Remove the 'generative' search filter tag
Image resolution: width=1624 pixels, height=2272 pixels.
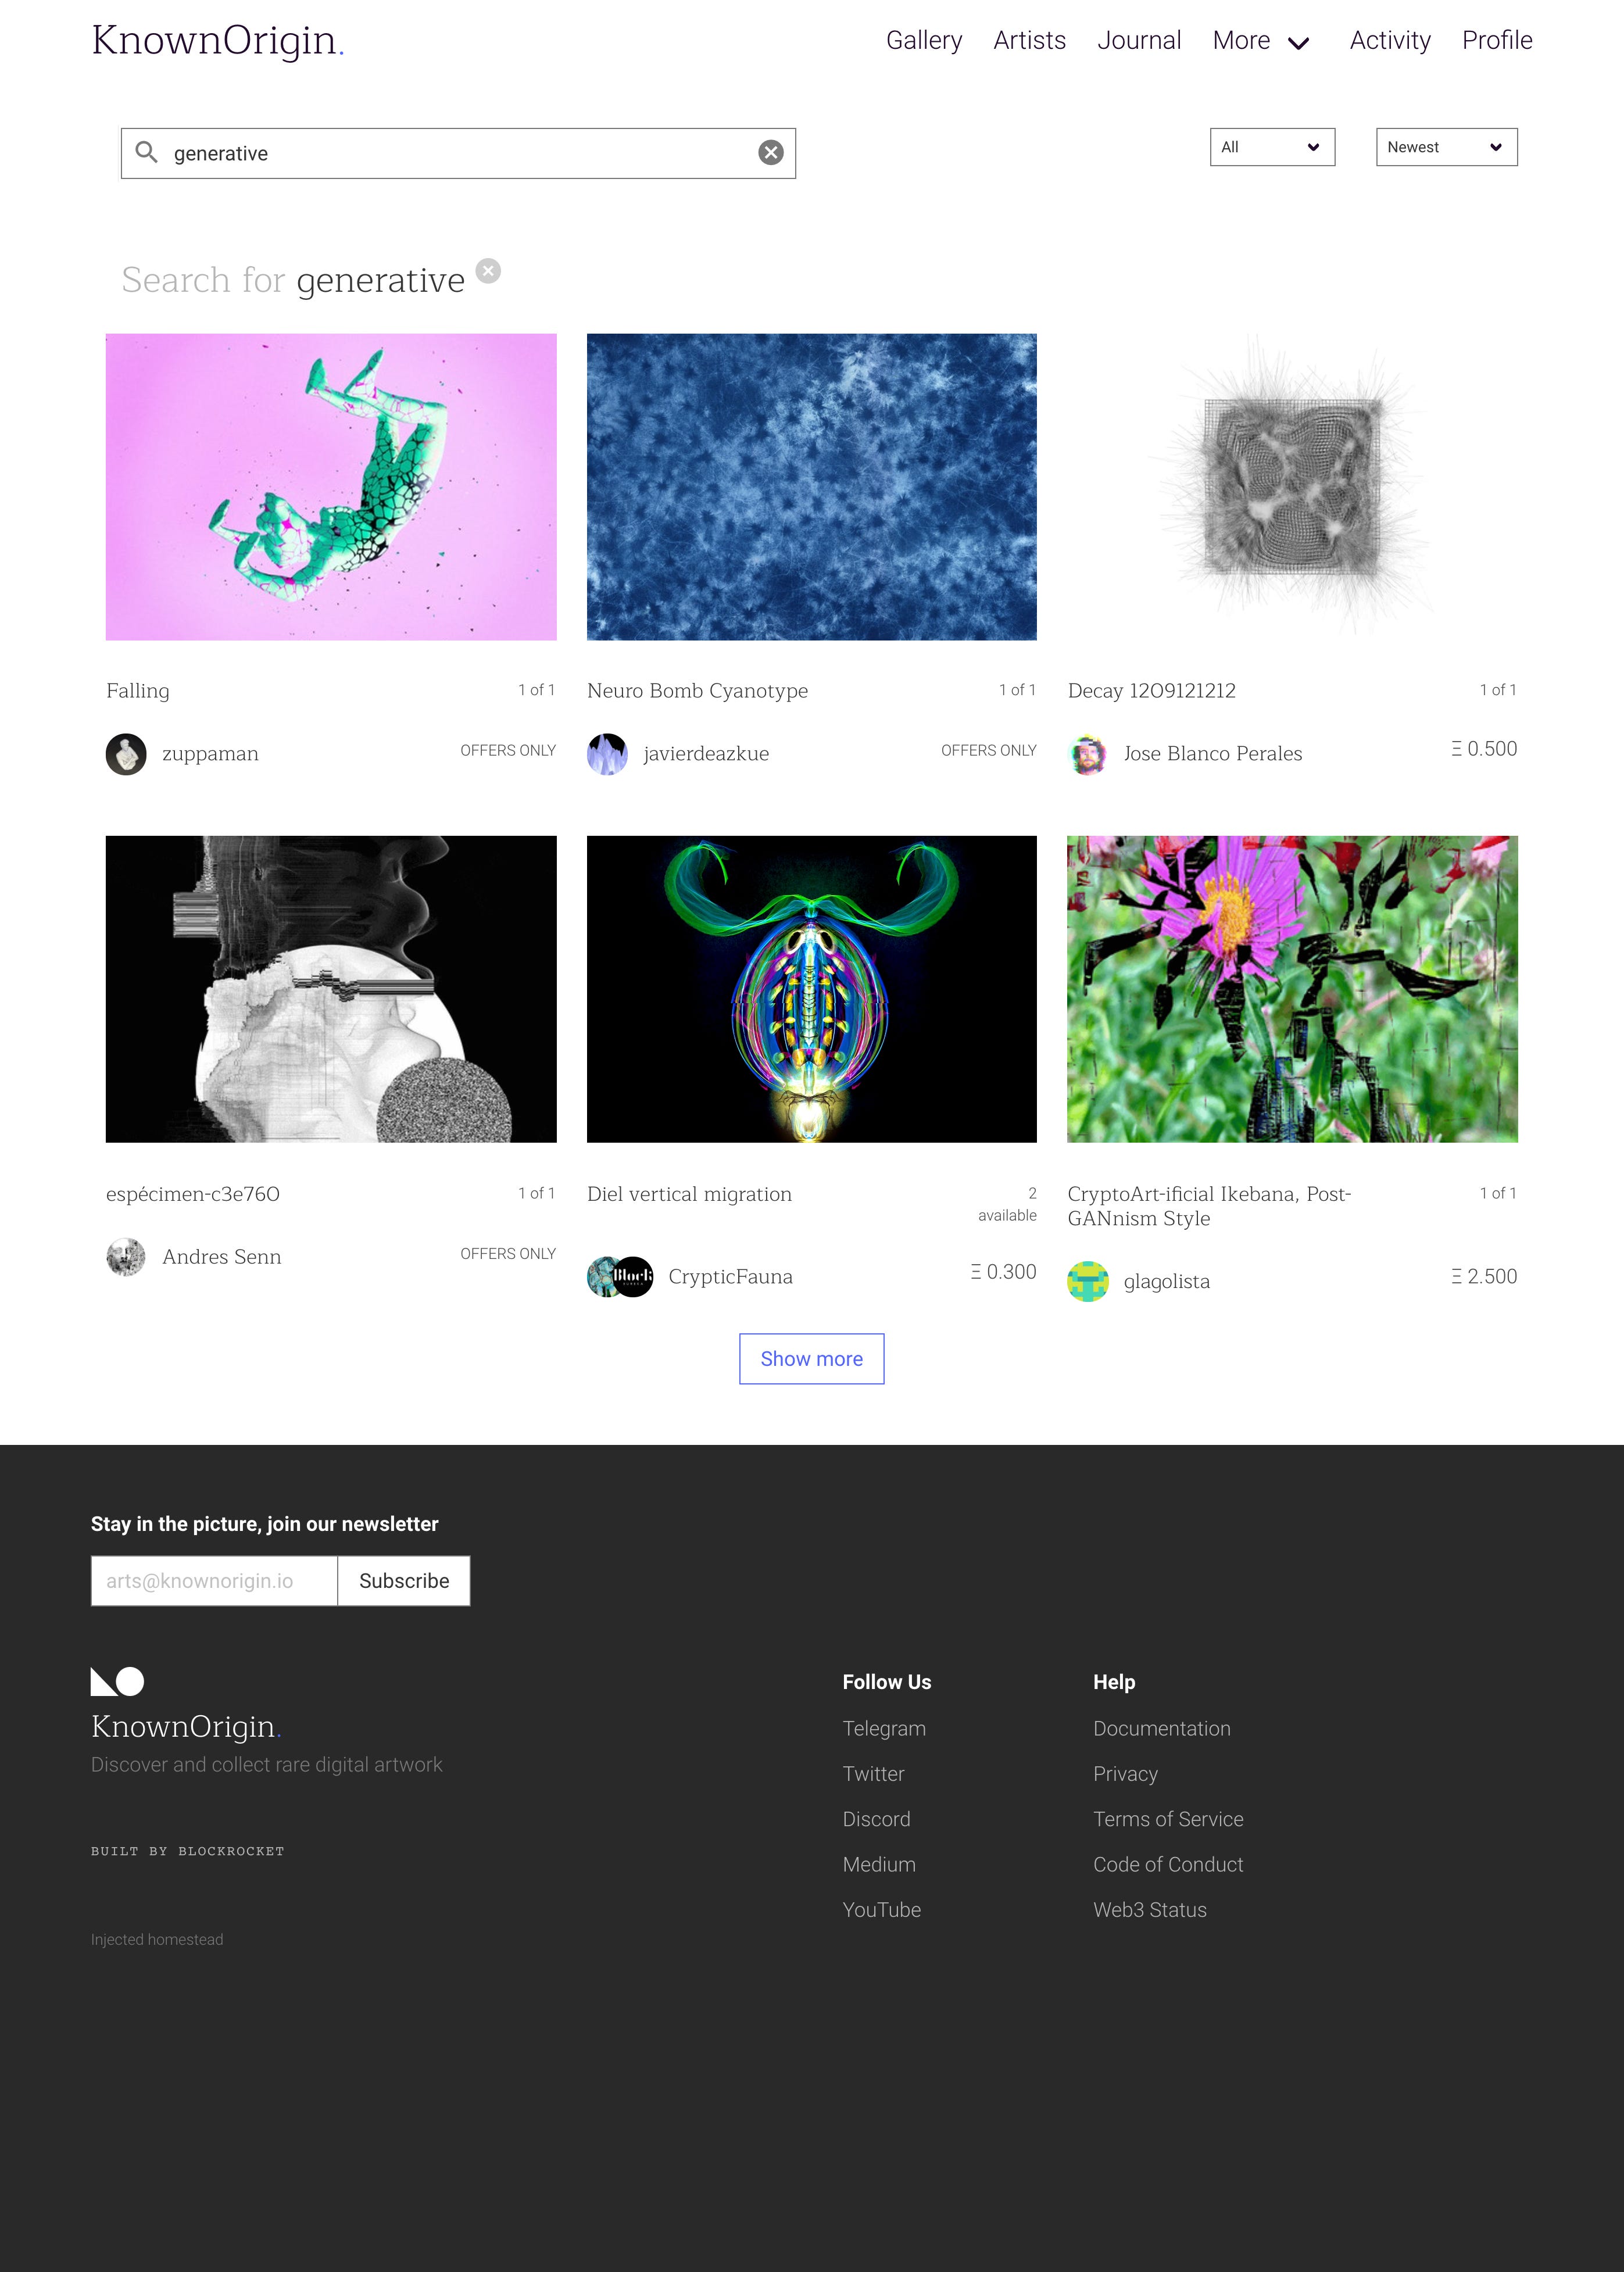[x=488, y=271]
